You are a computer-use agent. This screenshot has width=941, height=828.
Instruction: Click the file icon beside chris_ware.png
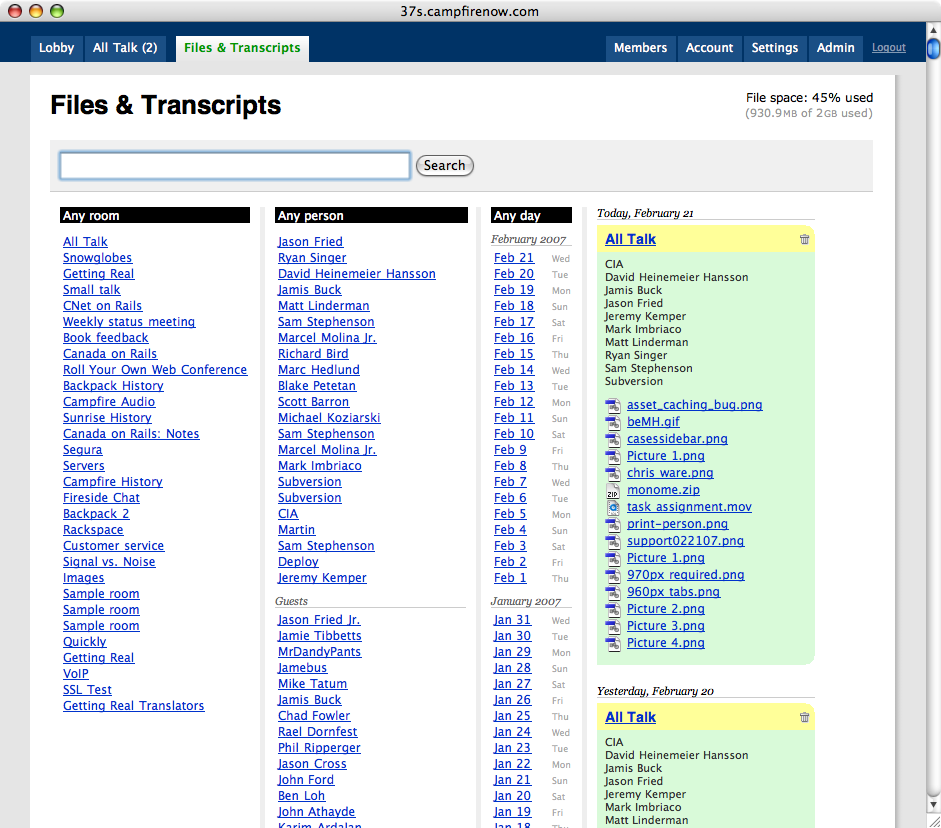coord(613,473)
